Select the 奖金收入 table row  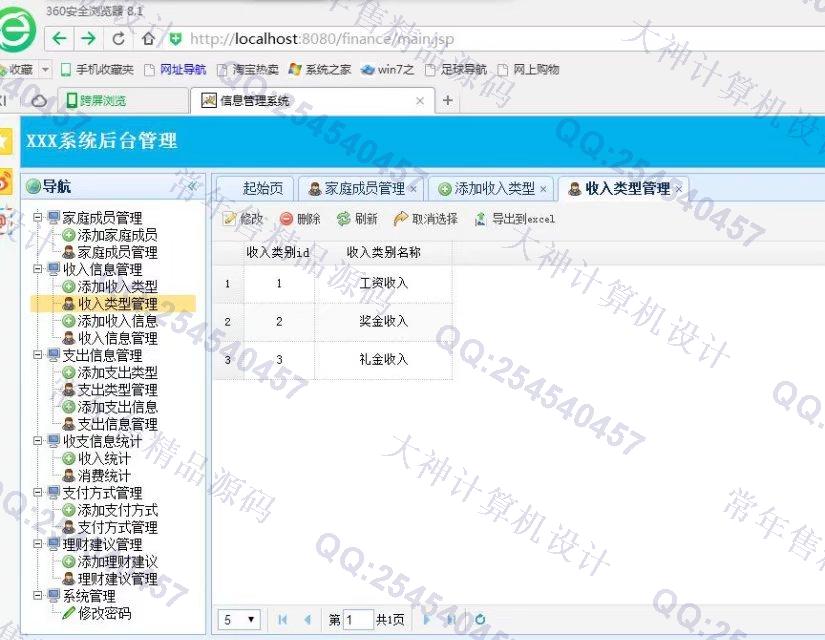[333, 322]
